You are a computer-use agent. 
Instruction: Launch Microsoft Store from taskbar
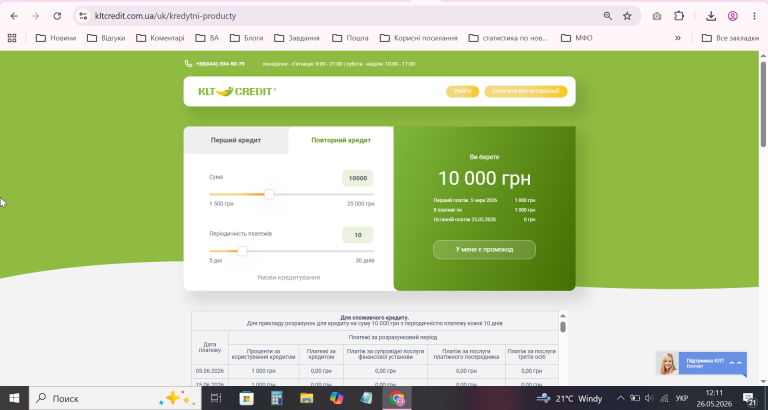pyautogui.click(x=246, y=398)
